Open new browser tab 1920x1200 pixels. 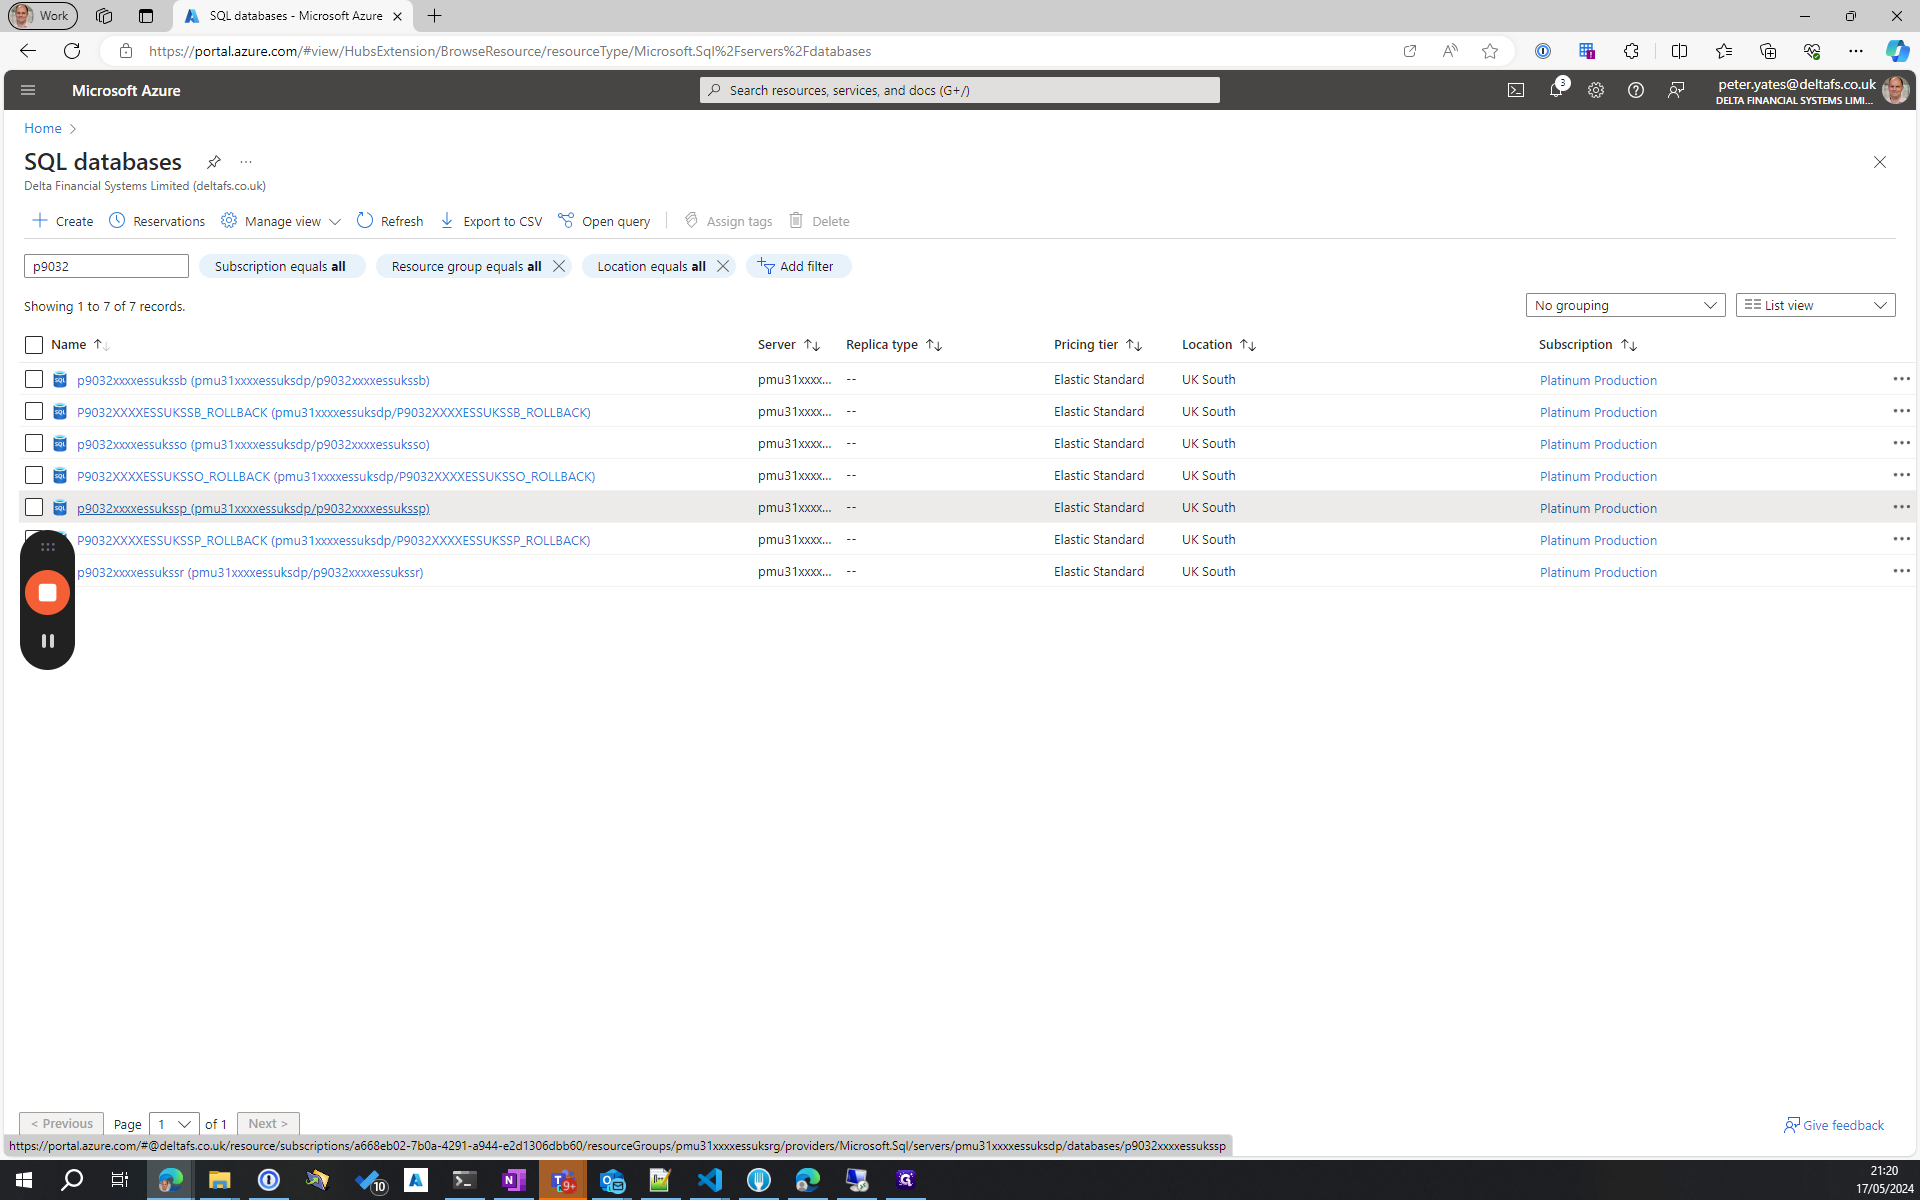434,16
